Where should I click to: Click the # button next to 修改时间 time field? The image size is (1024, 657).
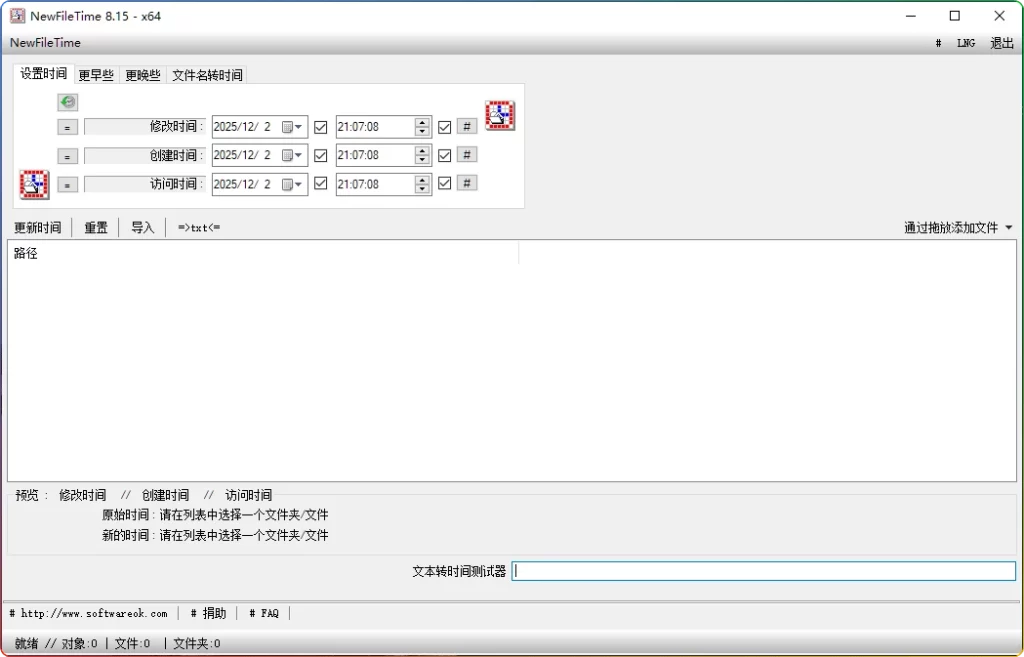point(466,126)
